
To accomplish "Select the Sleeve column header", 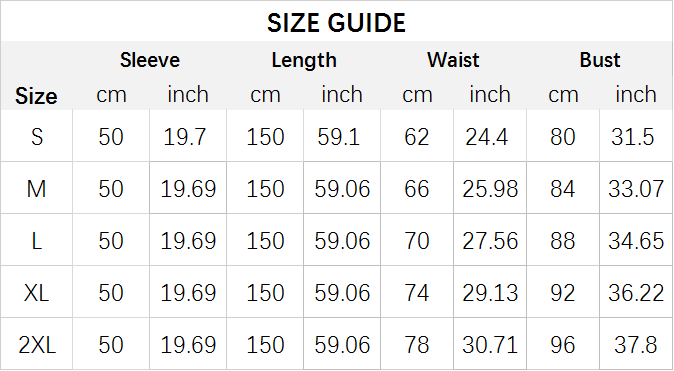I will [x=150, y=60].
